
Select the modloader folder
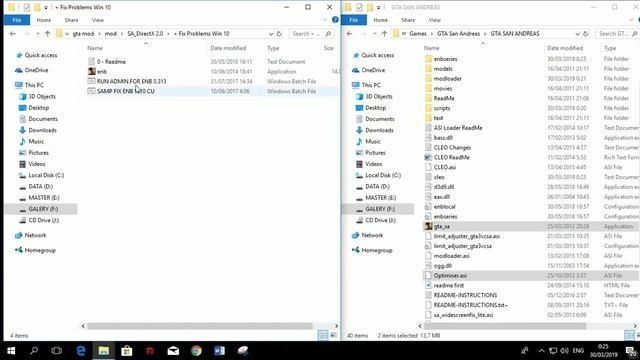[447, 78]
